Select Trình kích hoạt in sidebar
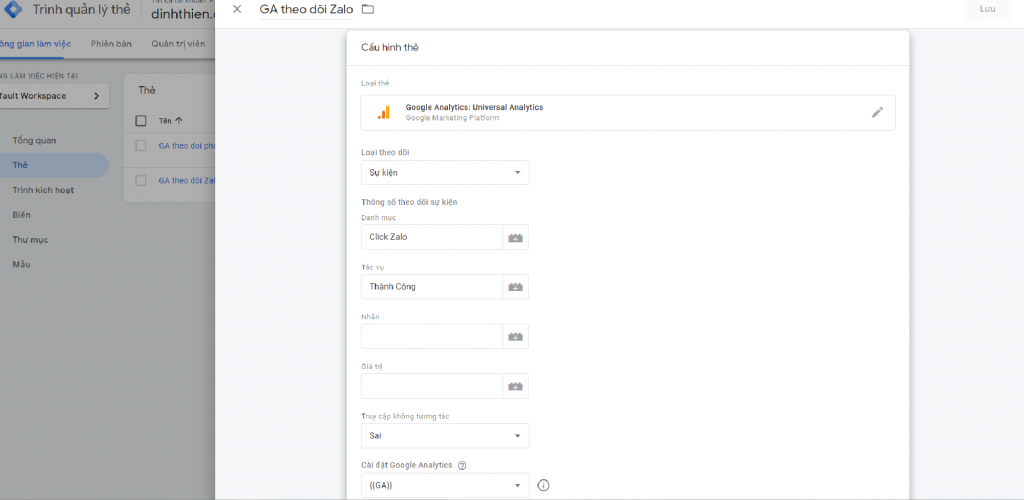1024x500 pixels. pos(43,190)
